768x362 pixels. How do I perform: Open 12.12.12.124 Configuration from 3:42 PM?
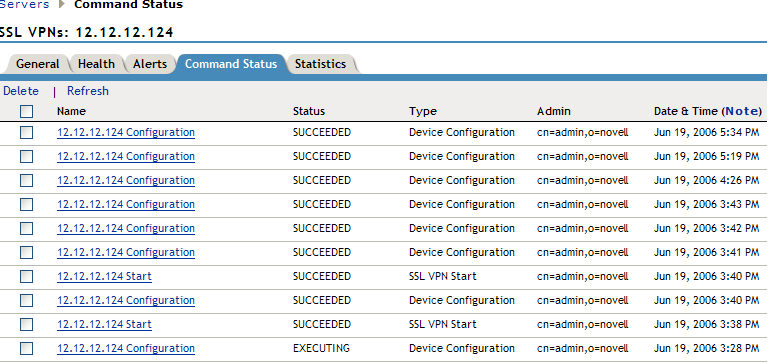click(x=126, y=228)
